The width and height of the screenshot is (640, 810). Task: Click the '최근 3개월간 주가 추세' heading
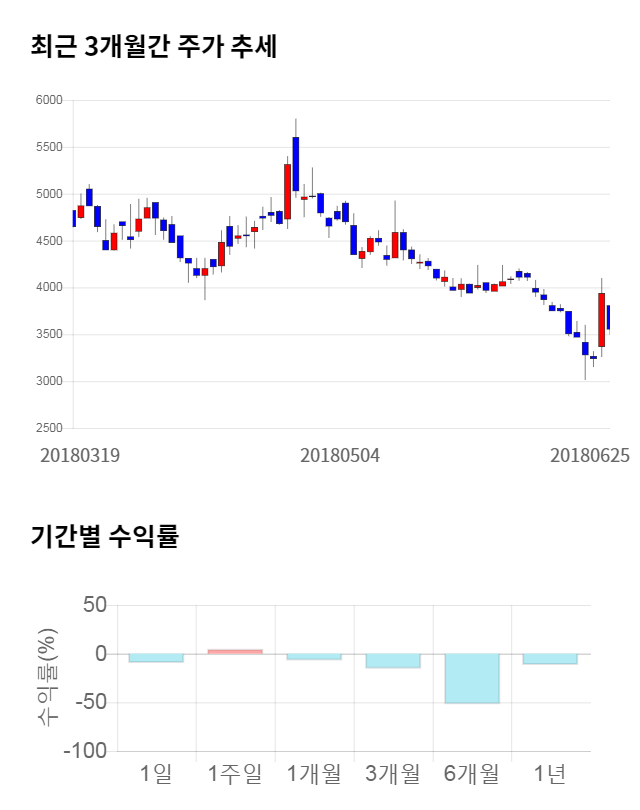pyautogui.click(x=154, y=46)
